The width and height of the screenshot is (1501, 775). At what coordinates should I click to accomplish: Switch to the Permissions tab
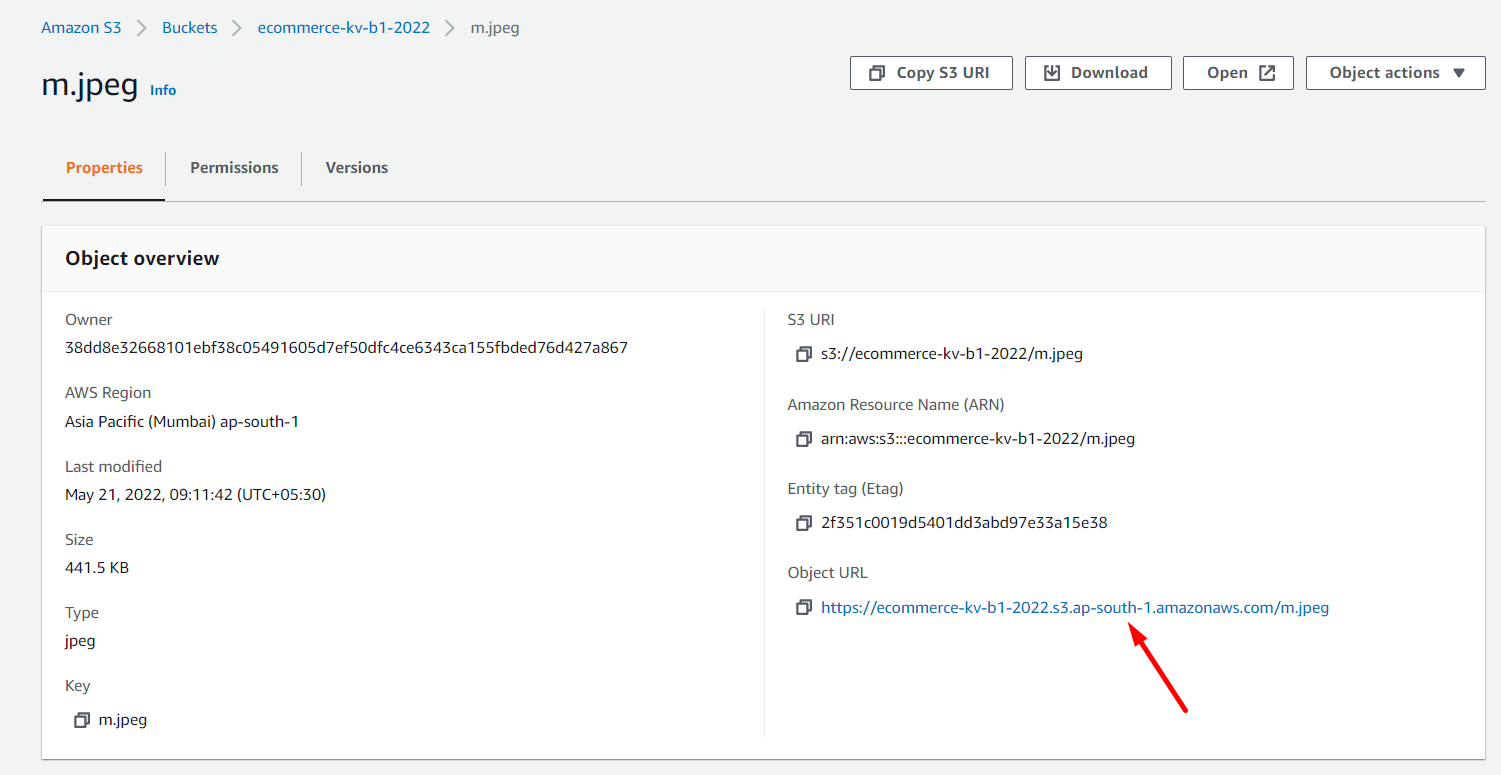pyautogui.click(x=234, y=167)
